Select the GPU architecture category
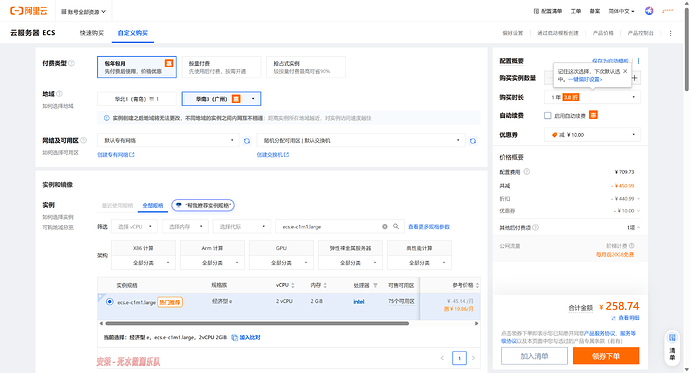This screenshot has height=373, width=690. click(x=281, y=248)
